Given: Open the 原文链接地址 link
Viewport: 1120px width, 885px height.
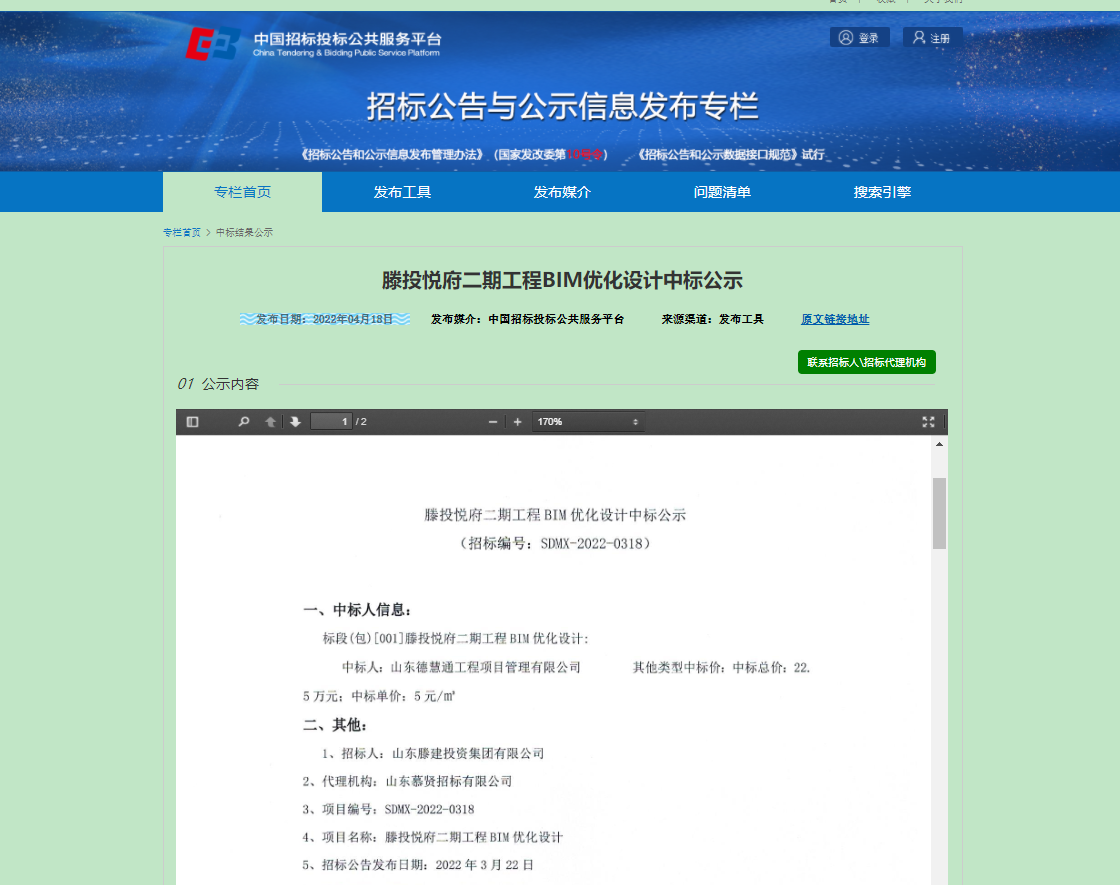Looking at the screenshot, I should 834,319.
